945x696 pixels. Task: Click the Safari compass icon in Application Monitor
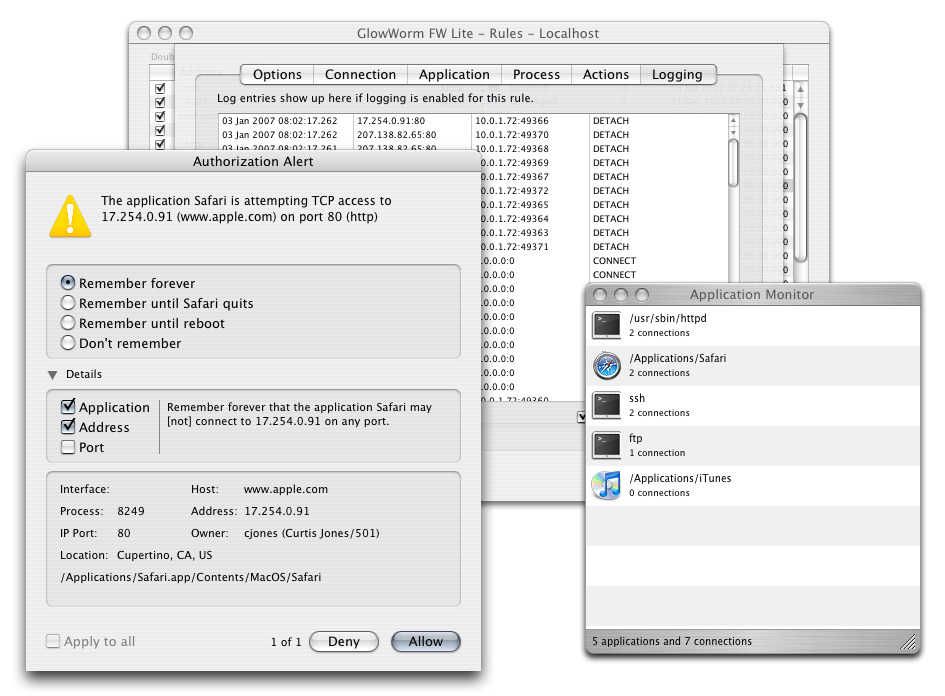tap(606, 365)
